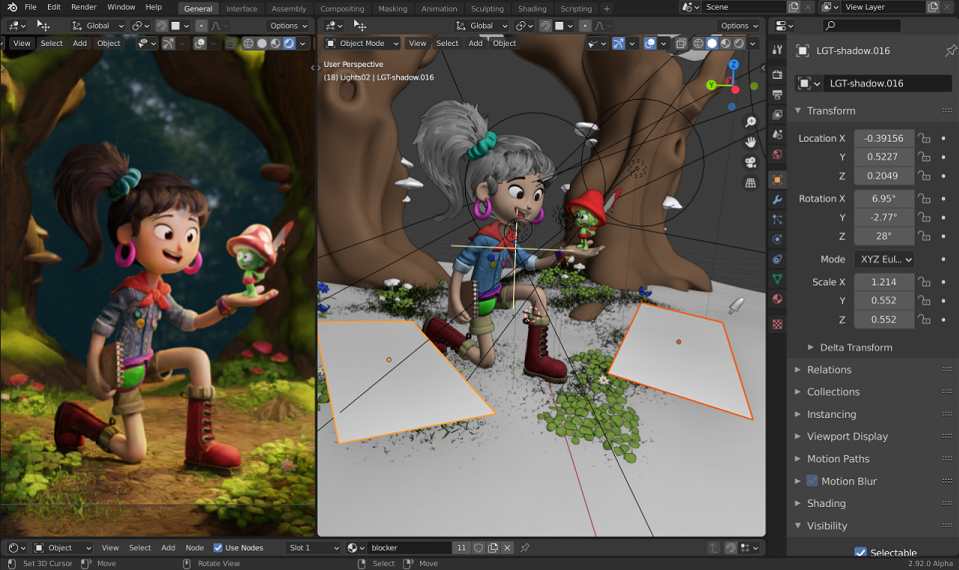Expand the Delta Transform section
The width and height of the screenshot is (959, 570).
coord(810,347)
